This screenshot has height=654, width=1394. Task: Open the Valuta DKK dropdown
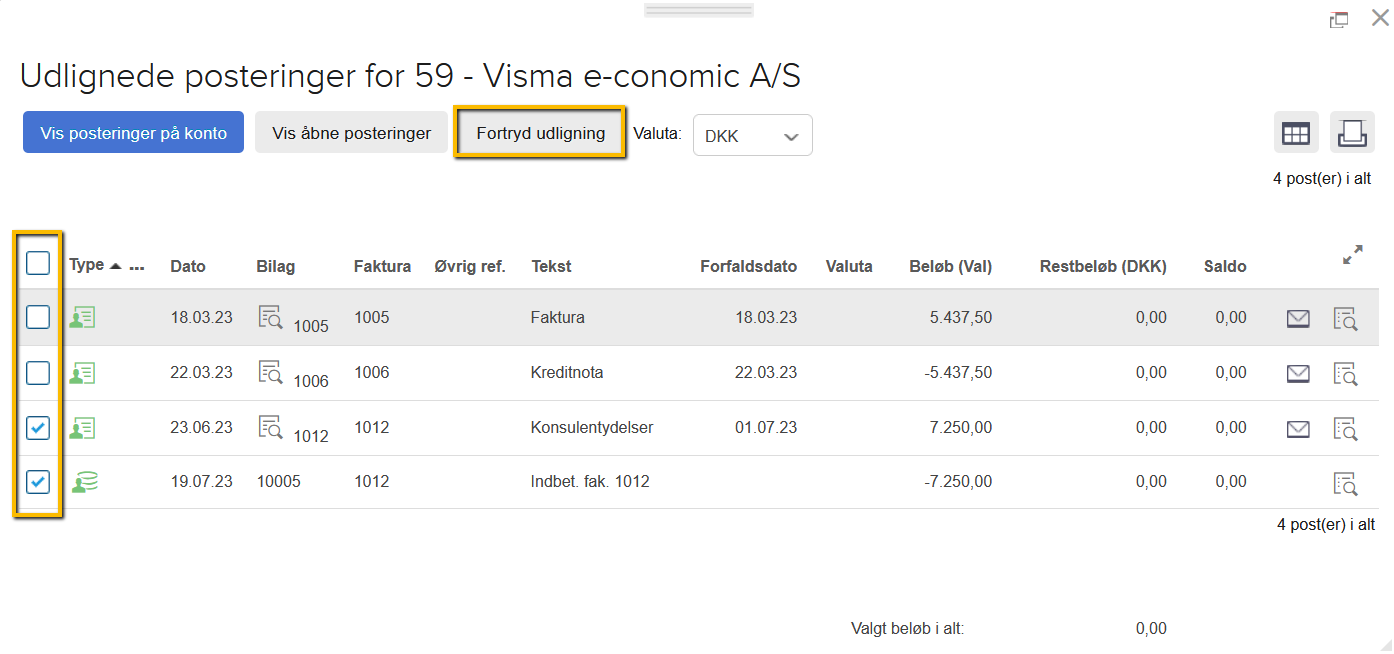tap(752, 136)
